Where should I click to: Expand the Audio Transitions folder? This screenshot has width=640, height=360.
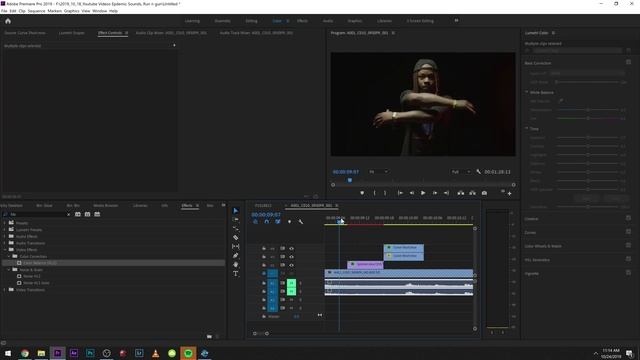pos(4,243)
